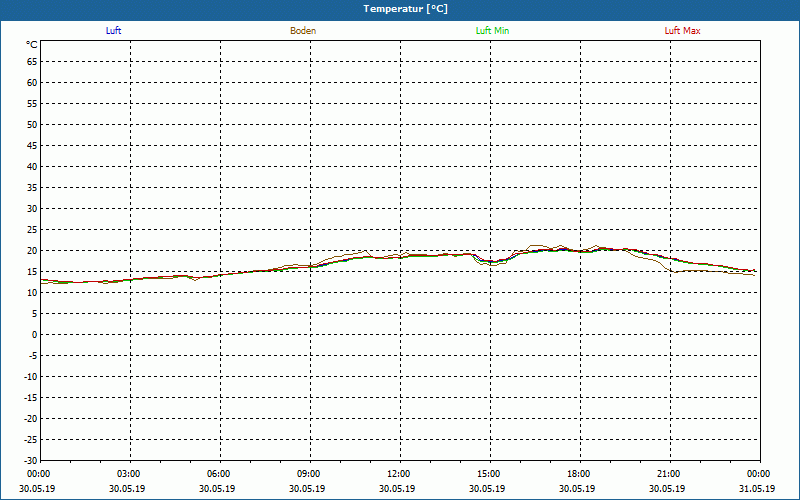Click the 12:00 time axis label
This screenshot has height=500, width=800.
(398, 474)
